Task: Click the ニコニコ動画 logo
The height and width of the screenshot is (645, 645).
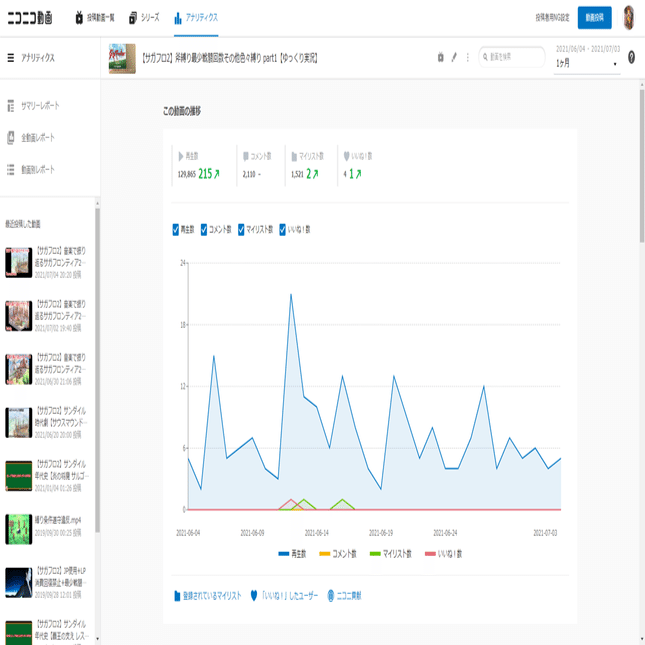Action: point(30,18)
